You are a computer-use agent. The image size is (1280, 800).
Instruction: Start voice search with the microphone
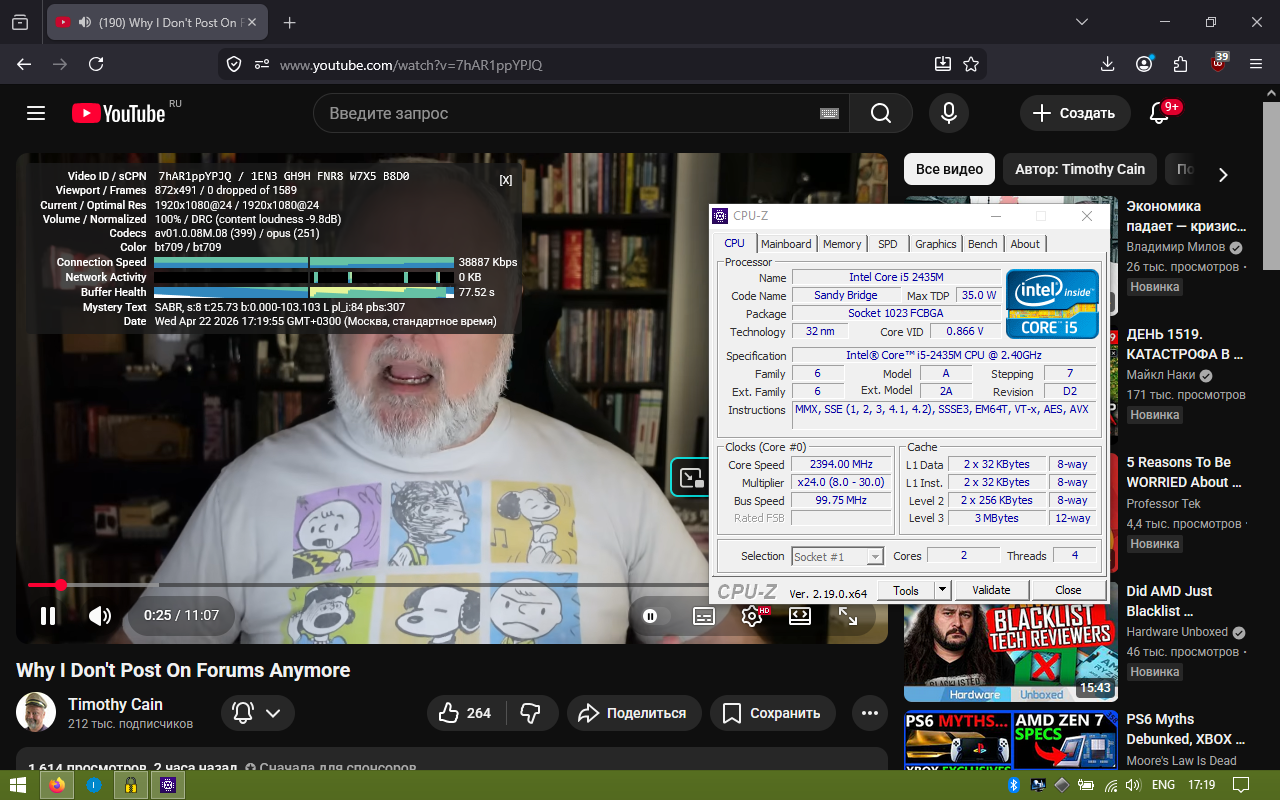[949, 113]
